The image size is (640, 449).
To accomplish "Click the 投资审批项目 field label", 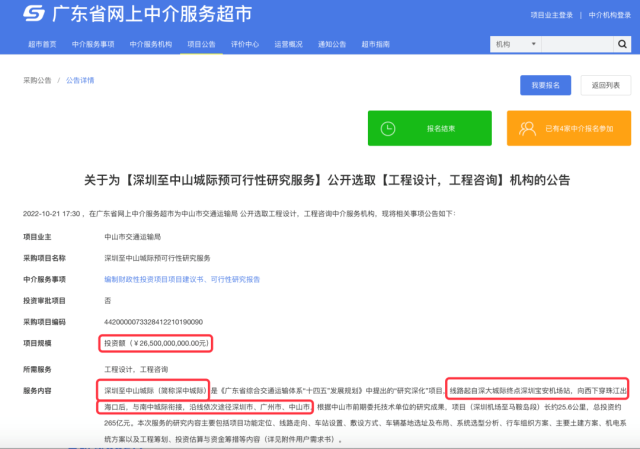I will pyautogui.click(x=44, y=301).
